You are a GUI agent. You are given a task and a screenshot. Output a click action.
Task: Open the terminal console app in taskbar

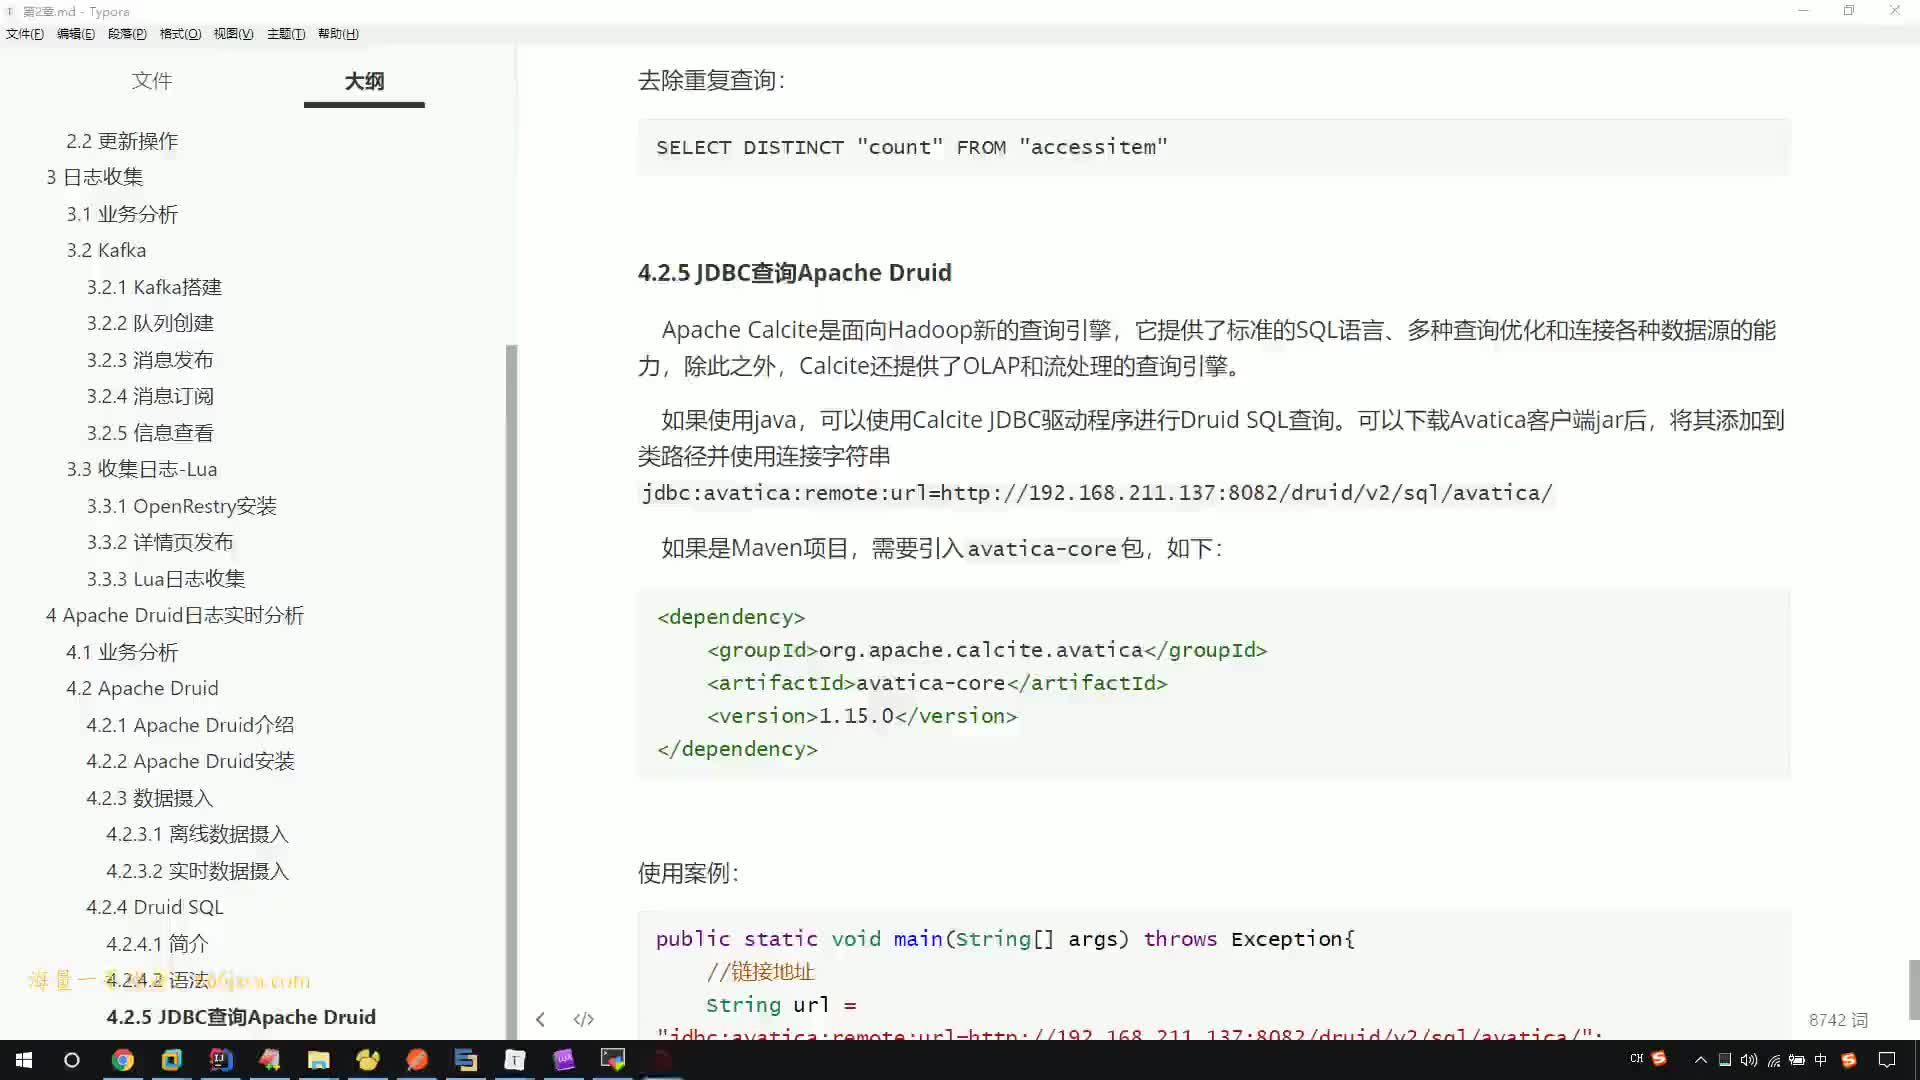[613, 1060]
